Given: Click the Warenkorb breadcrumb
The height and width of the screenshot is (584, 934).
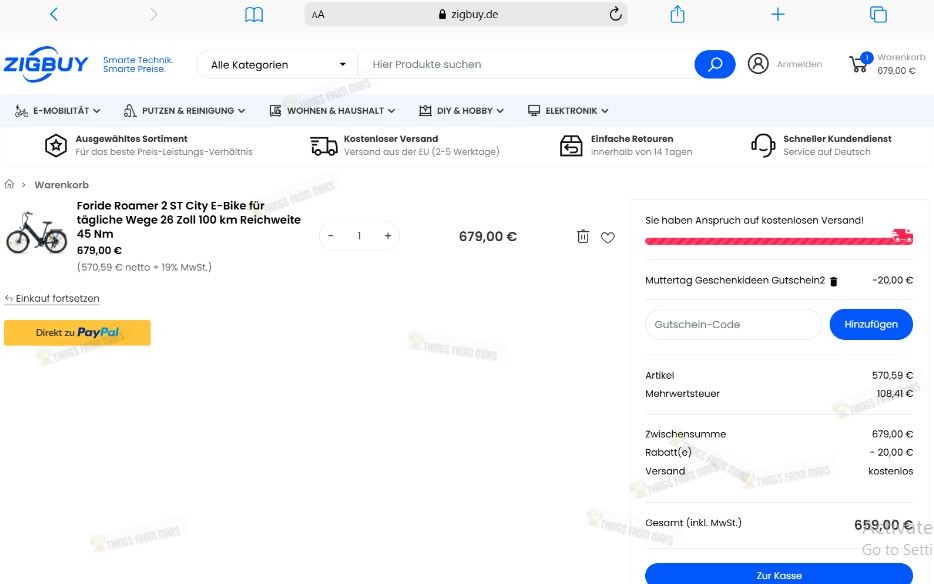Looking at the screenshot, I should coord(61,185).
